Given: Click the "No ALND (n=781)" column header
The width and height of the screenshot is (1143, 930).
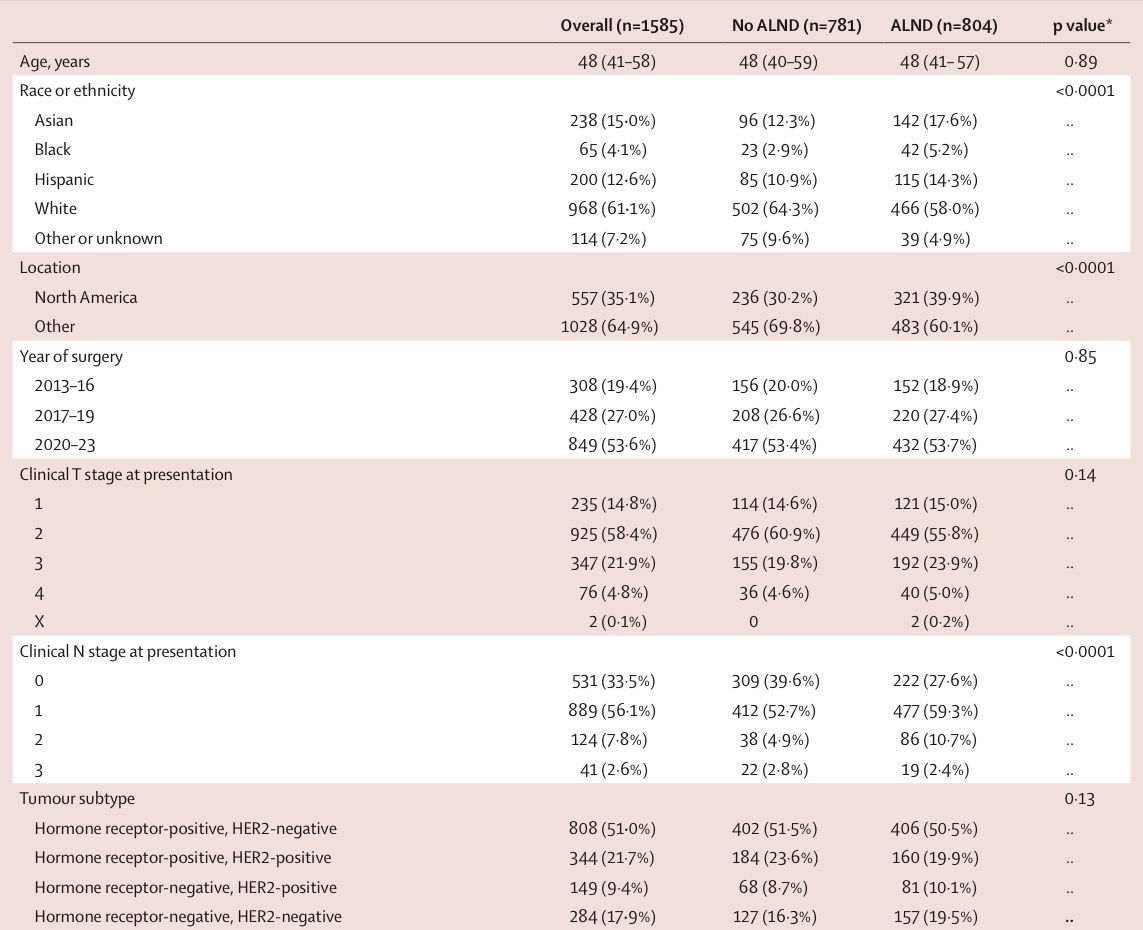Looking at the screenshot, I should click(x=796, y=26).
